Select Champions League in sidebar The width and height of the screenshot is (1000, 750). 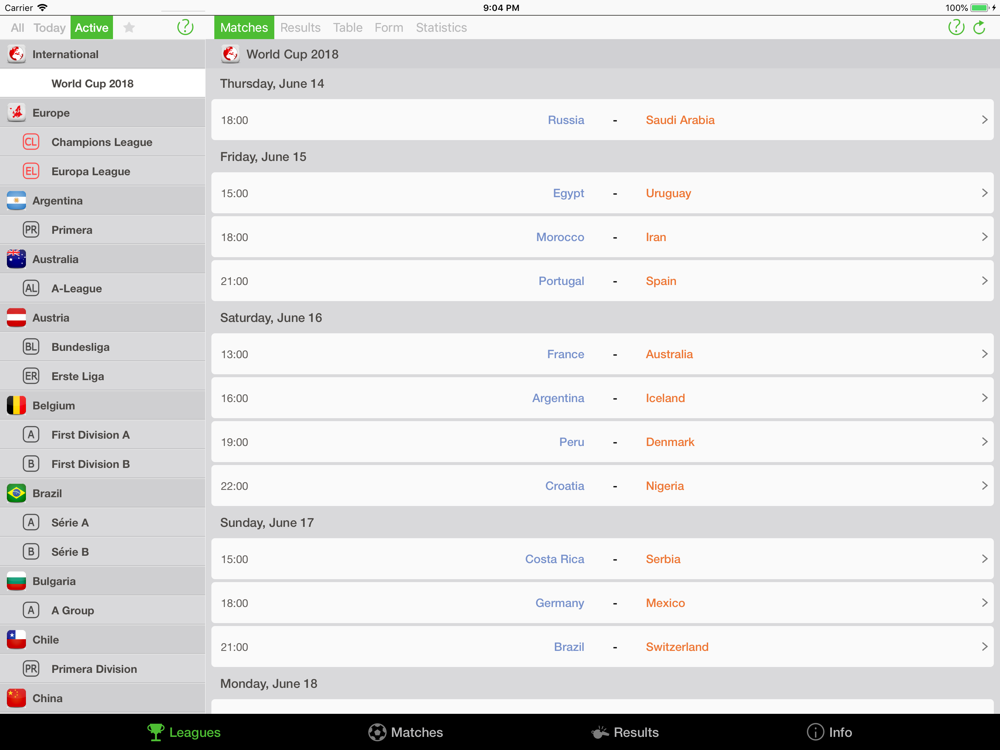click(103, 142)
